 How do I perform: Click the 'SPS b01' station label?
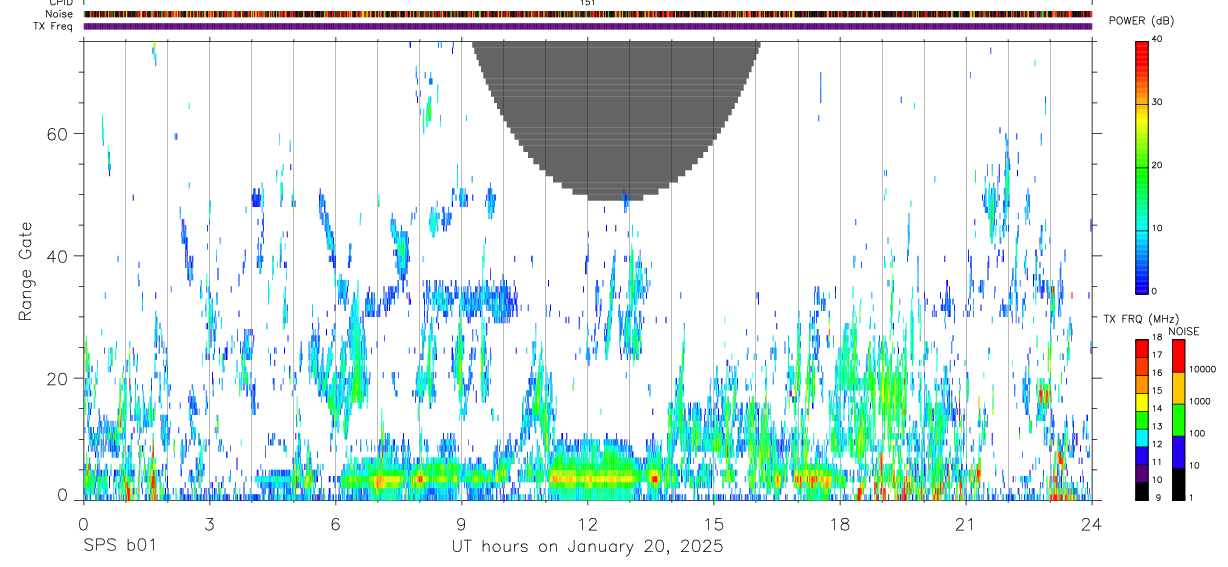coord(118,546)
